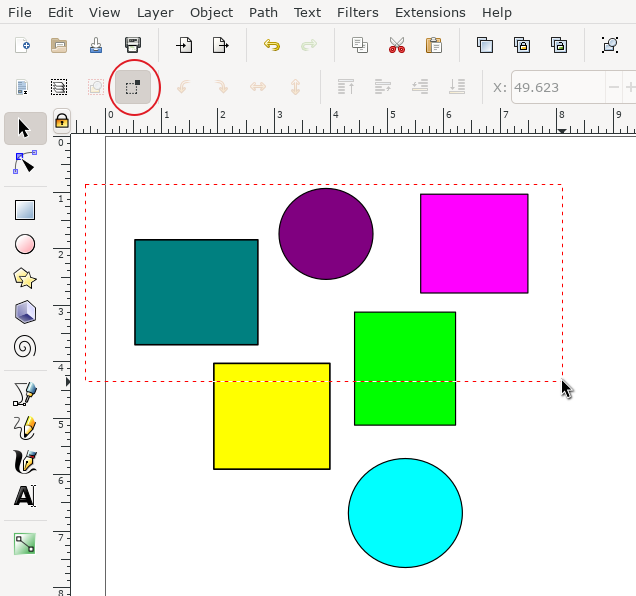Open the Layer menu
The width and height of the screenshot is (636, 596).
155,13
